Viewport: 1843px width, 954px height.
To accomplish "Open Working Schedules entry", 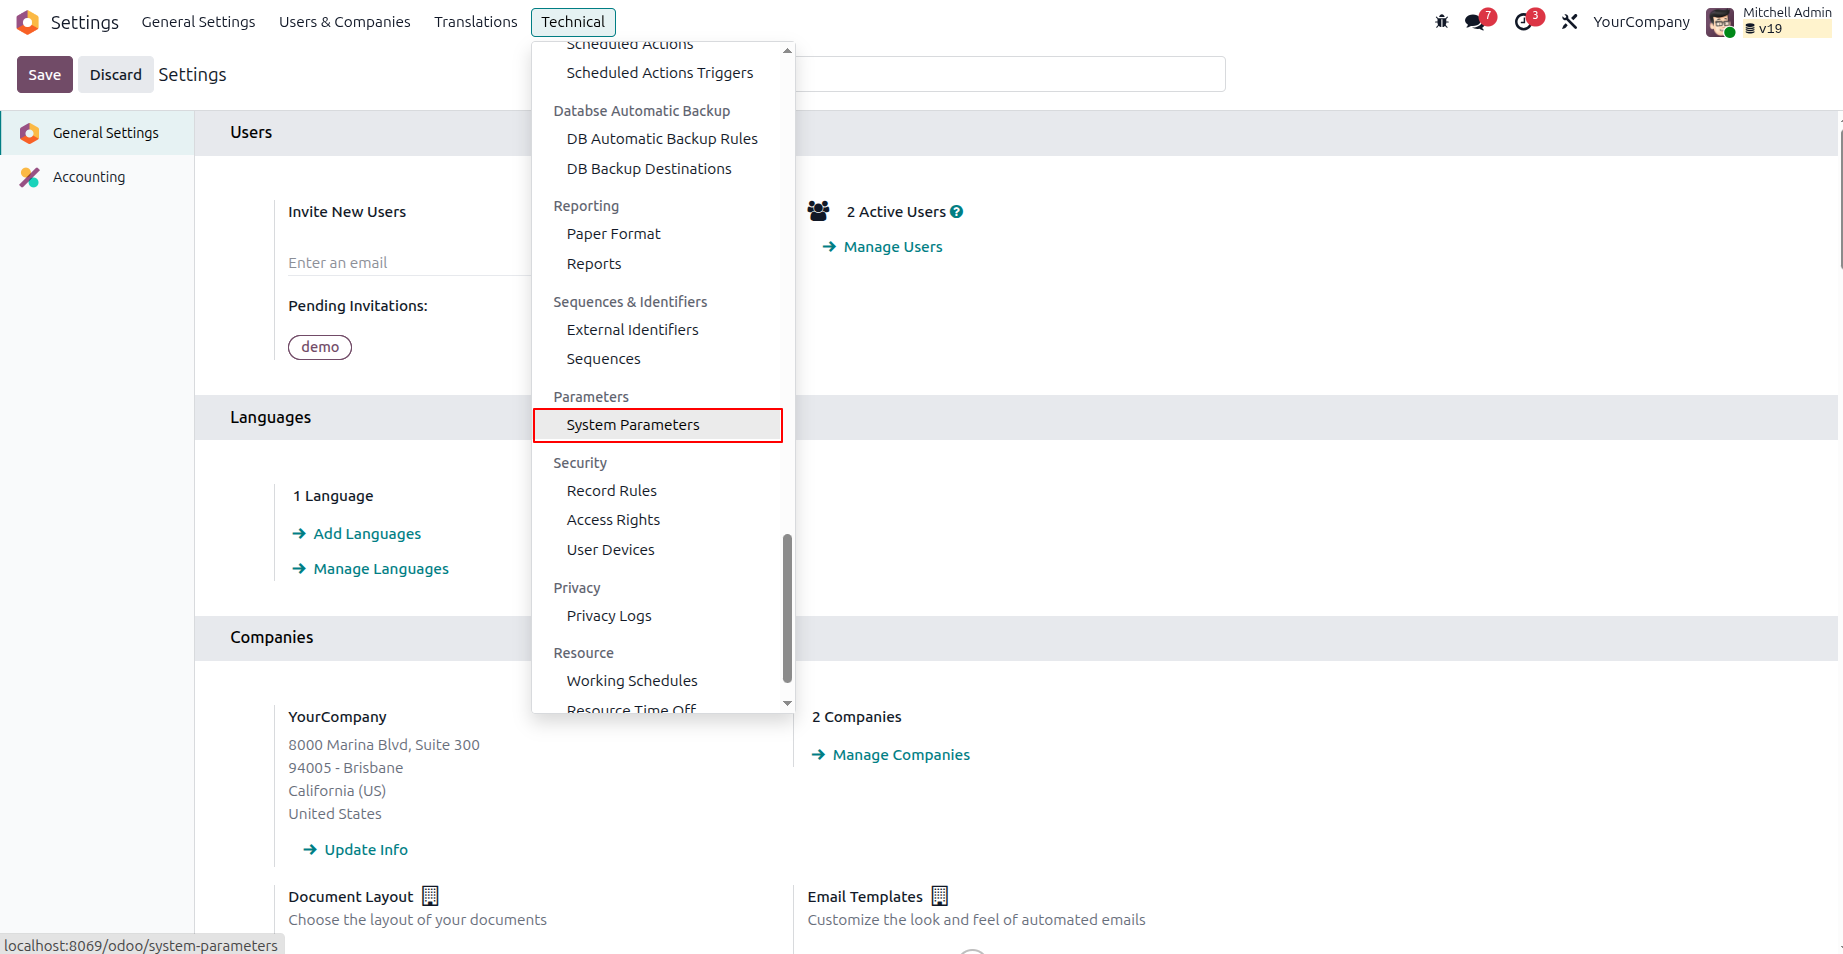I will point(632,681).
